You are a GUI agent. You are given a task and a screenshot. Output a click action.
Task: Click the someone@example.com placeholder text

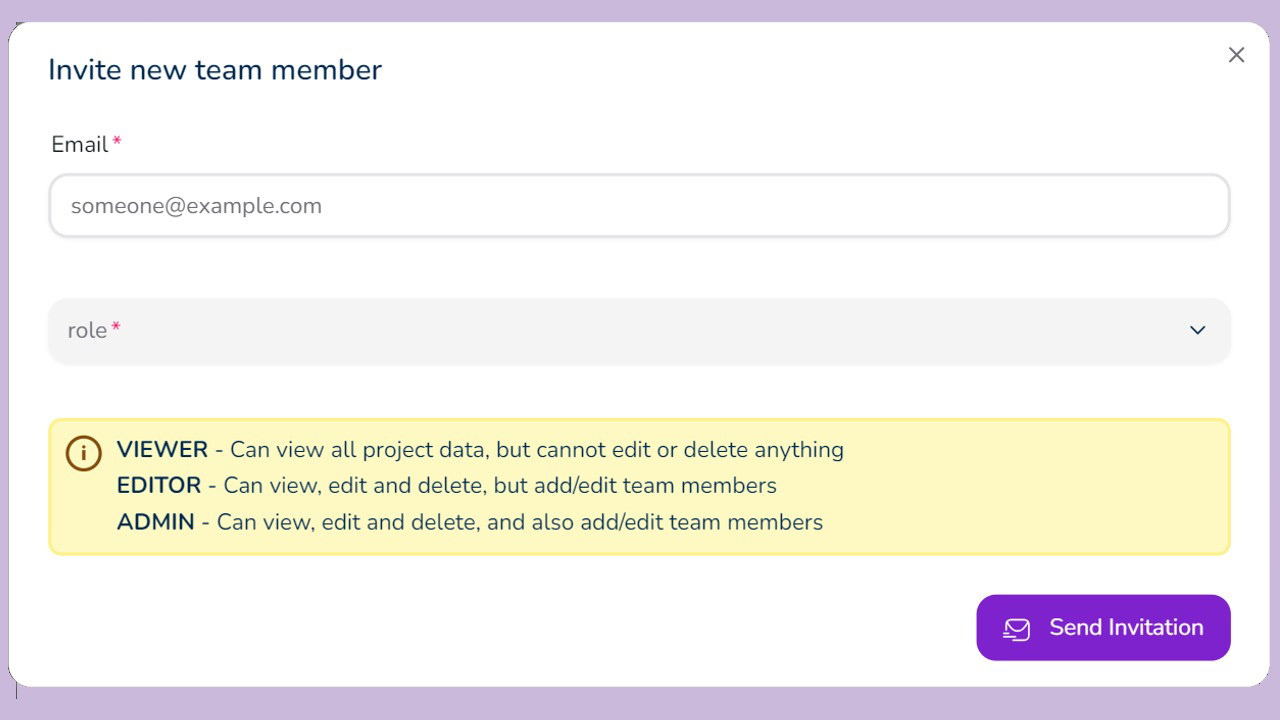click(196, 206)
